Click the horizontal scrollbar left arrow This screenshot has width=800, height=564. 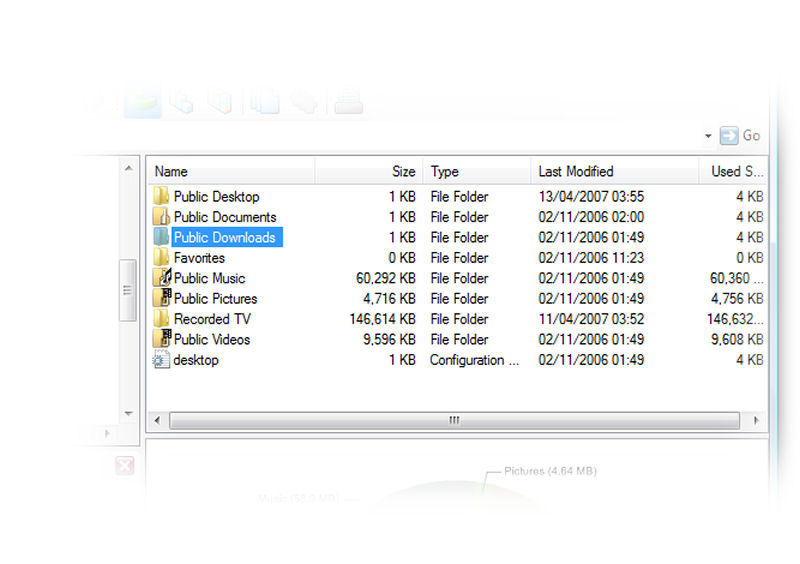coord(157,421)
